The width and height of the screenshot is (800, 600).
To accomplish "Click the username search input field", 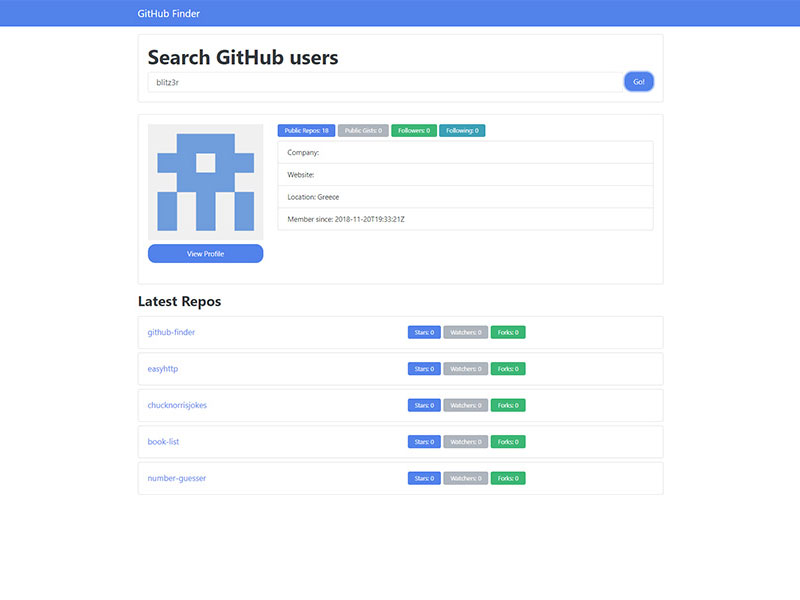I will pyautogui.click(x=385, y=82).
